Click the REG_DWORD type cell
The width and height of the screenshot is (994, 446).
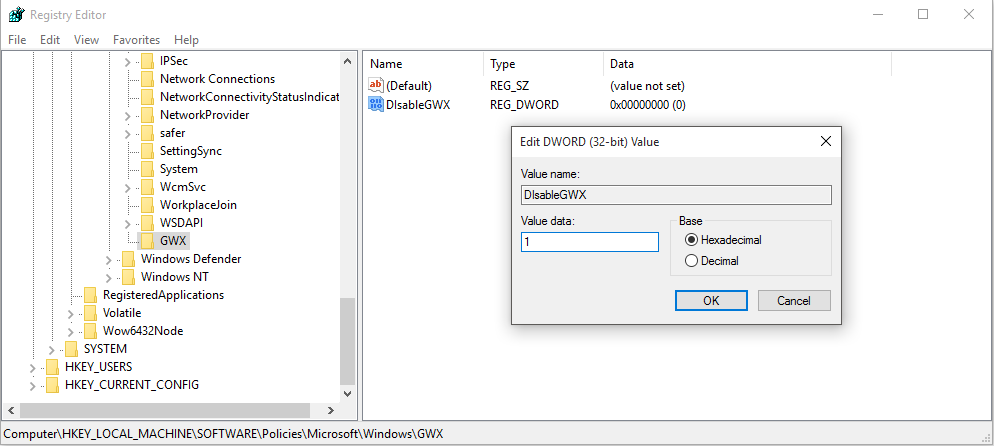[524, 105]
